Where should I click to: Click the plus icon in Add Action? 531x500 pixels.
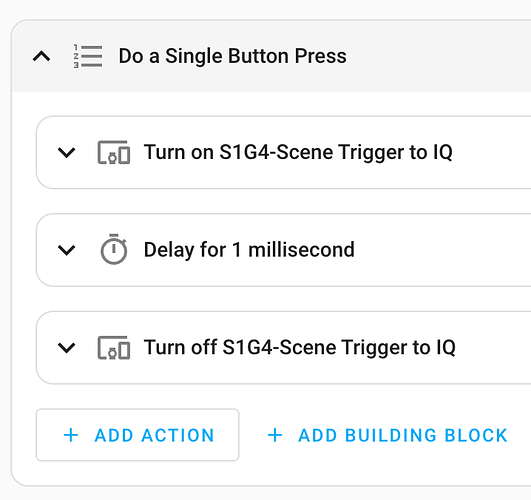click(71, 435)
